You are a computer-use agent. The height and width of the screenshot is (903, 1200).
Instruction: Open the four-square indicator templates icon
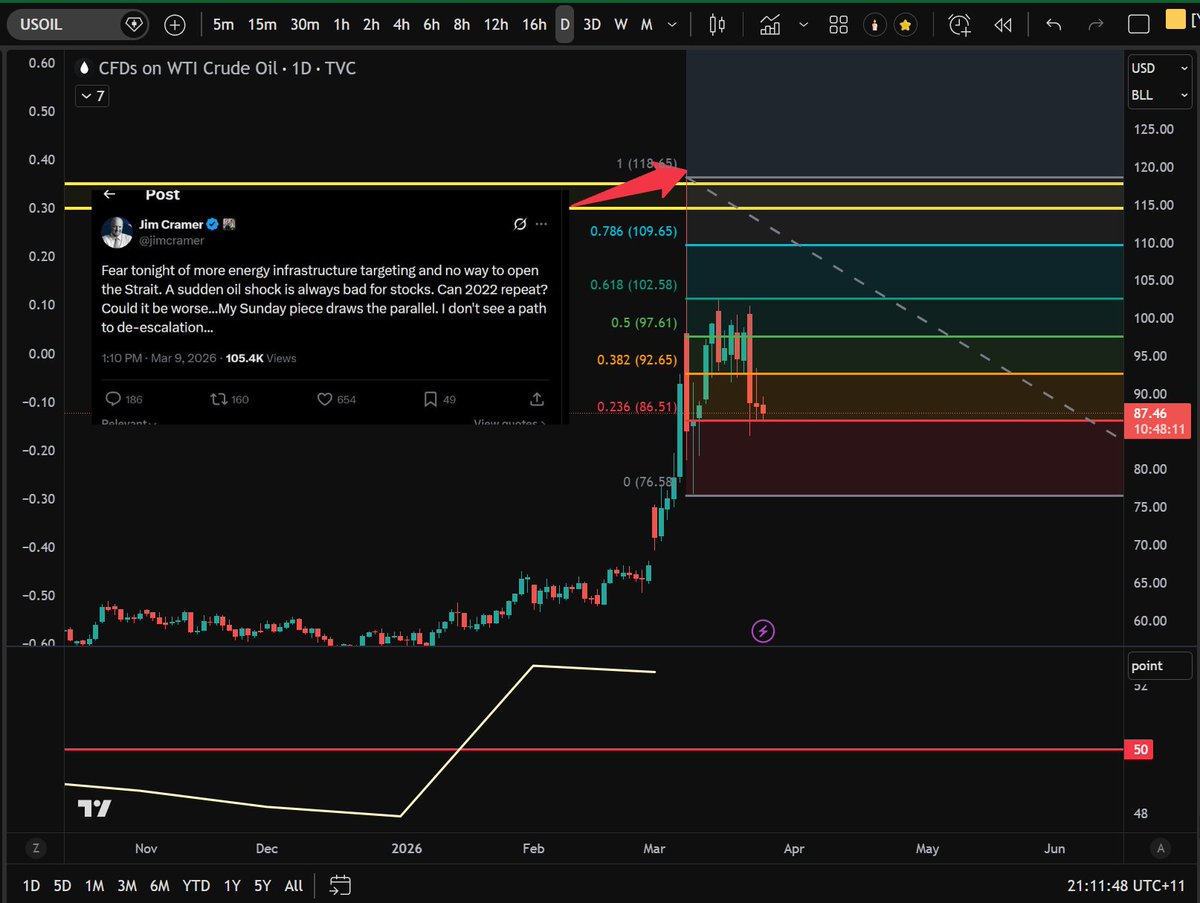[x=838, y=25]
